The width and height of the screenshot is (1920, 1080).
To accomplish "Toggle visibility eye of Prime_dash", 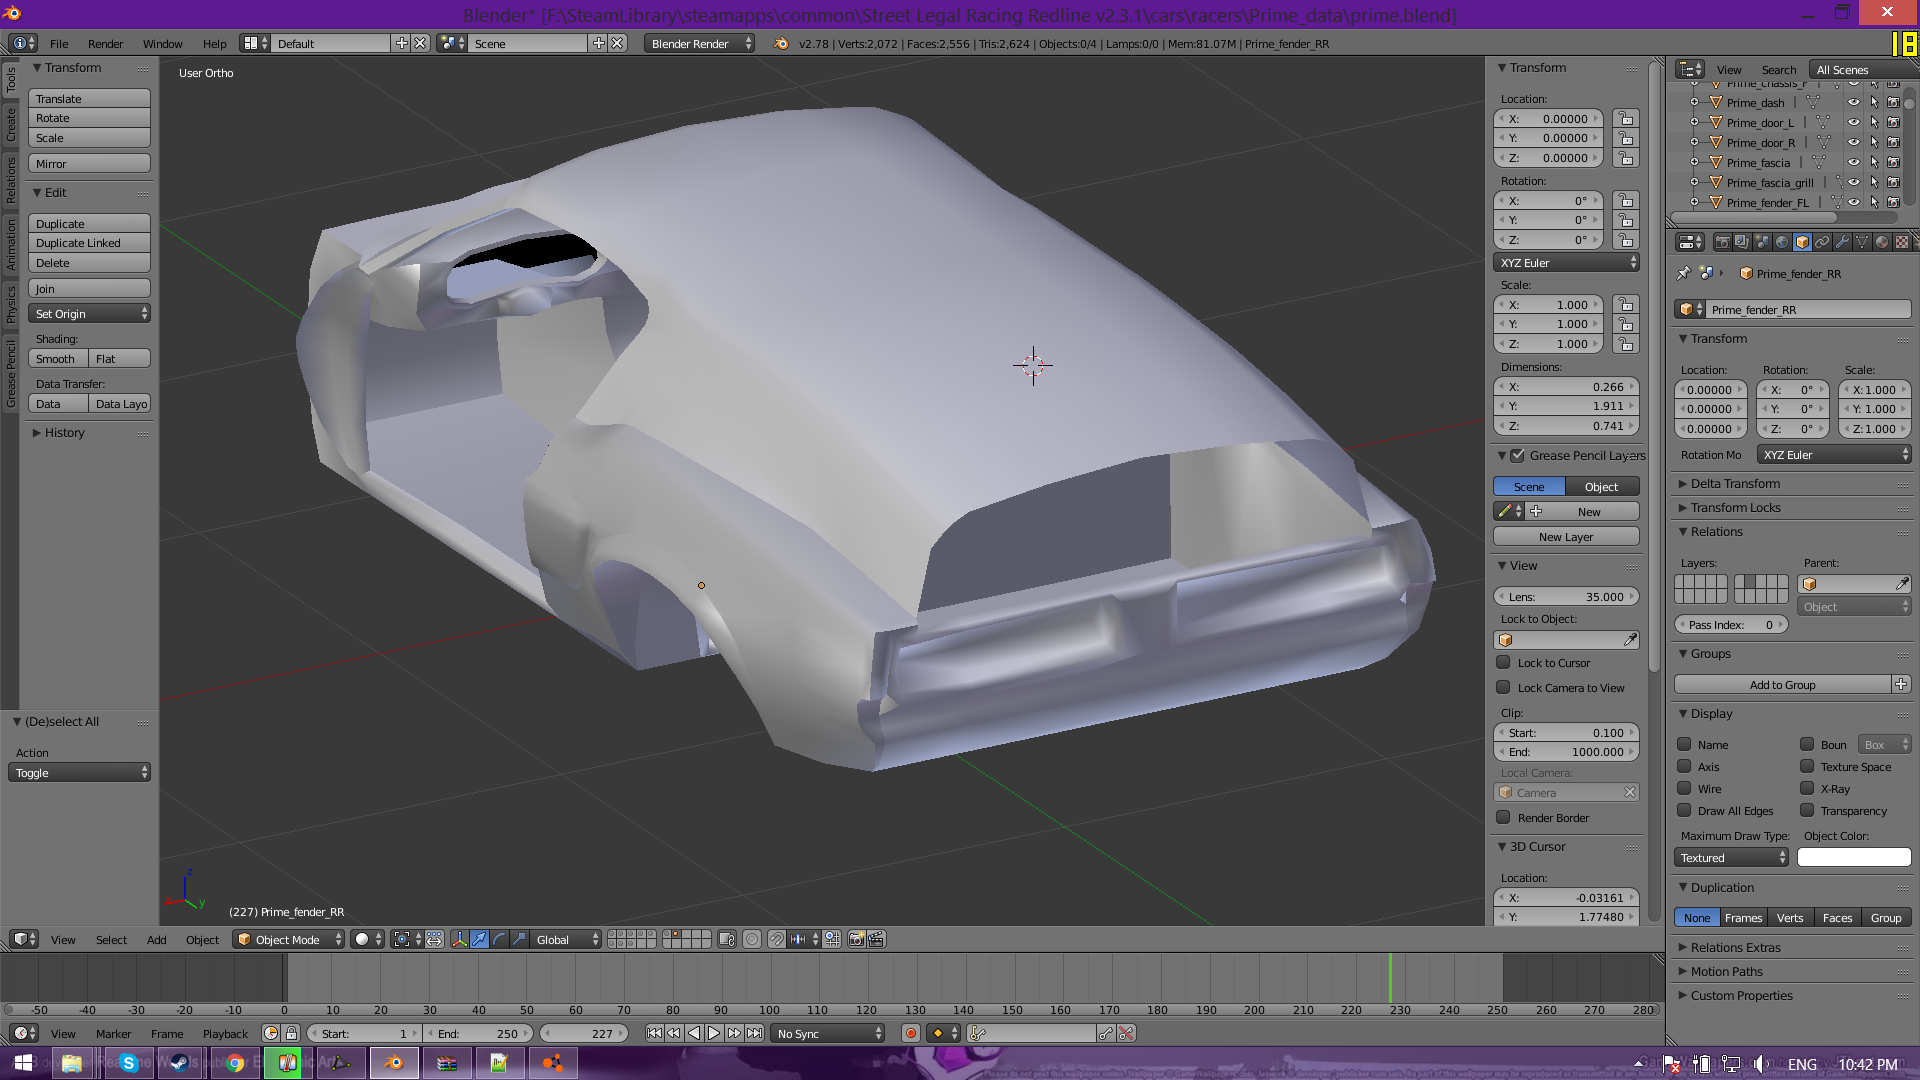I will click(x=1853, y=102).
